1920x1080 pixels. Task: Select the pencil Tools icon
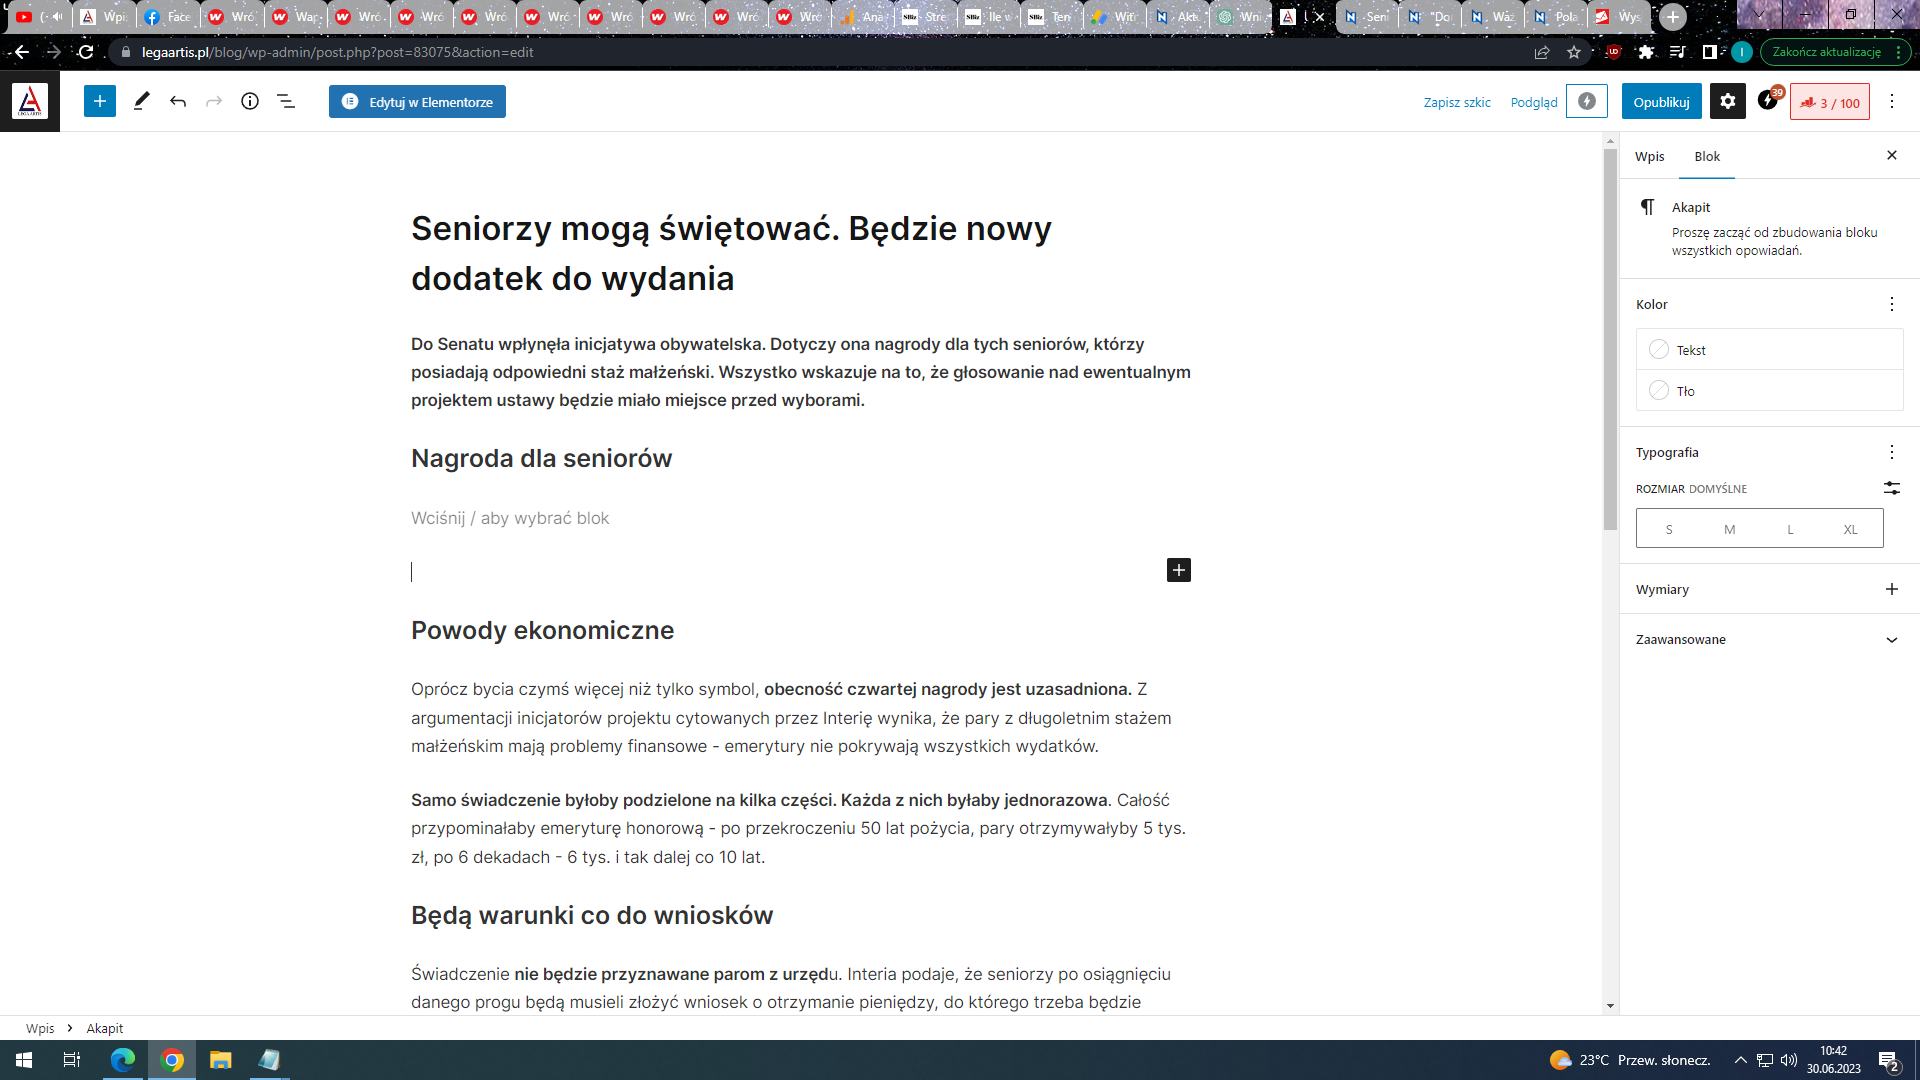(141, 101)
